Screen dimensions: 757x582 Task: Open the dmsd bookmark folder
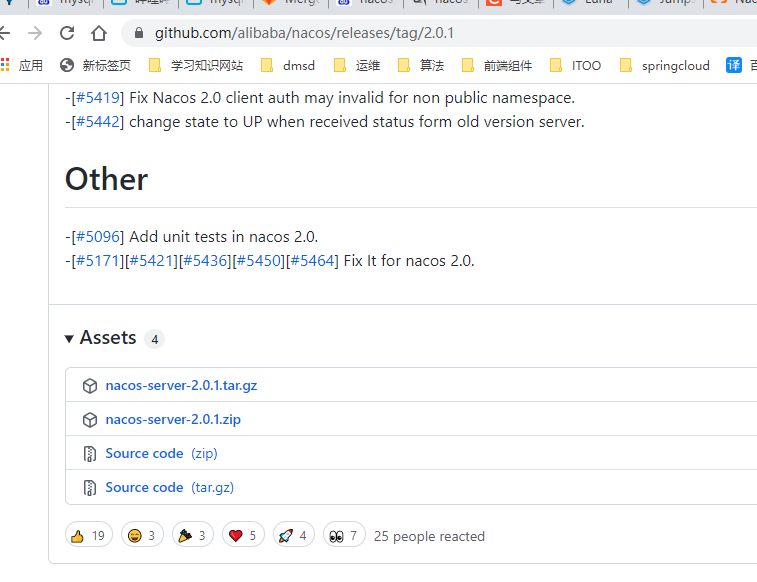(288, 65)
